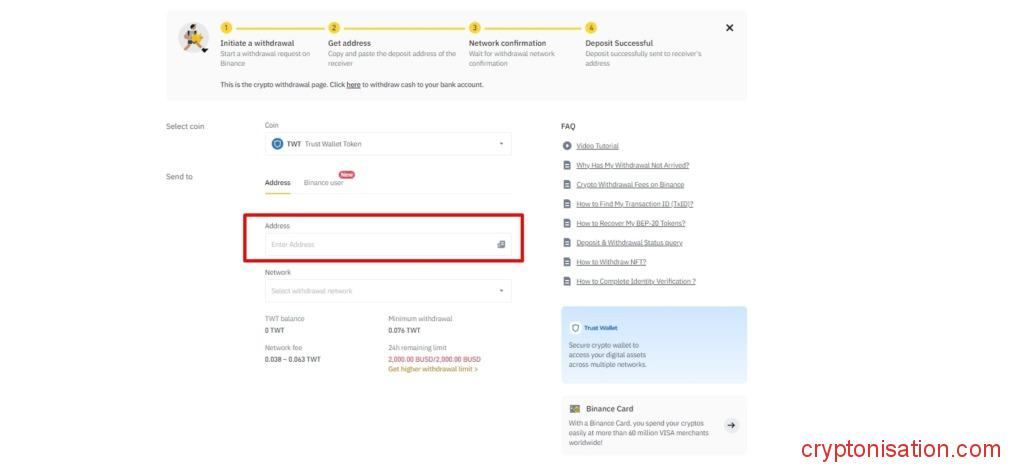Open Why Has My Withdrawal Not Arrived
This screenshot has width=1024, height=472.
click(x=632, y=165)
